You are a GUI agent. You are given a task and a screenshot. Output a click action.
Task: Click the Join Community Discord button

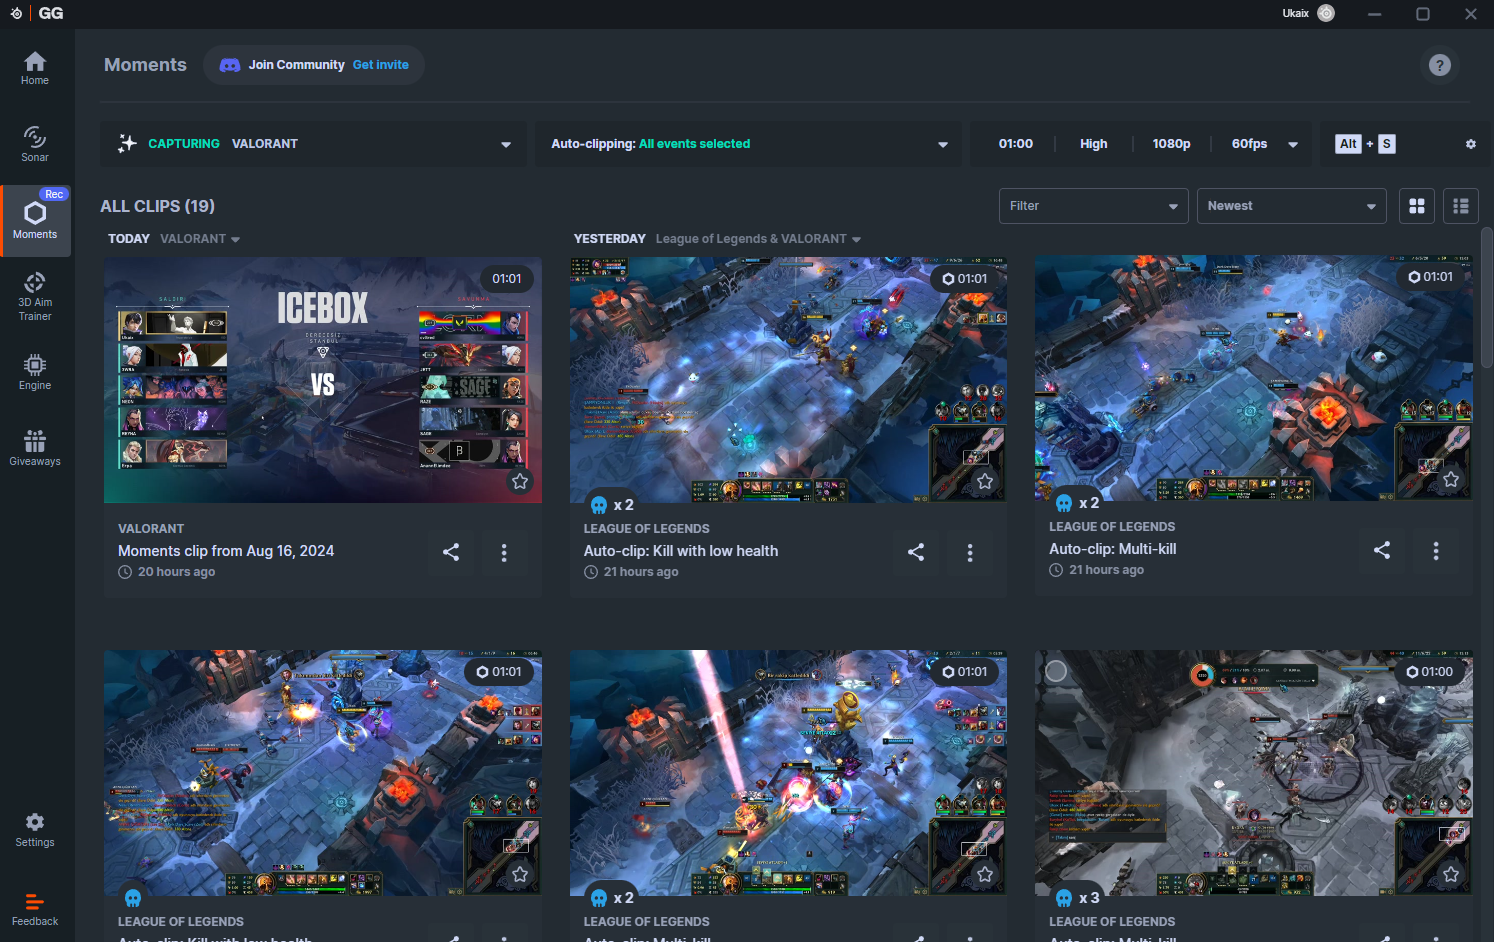pos(314,65)
